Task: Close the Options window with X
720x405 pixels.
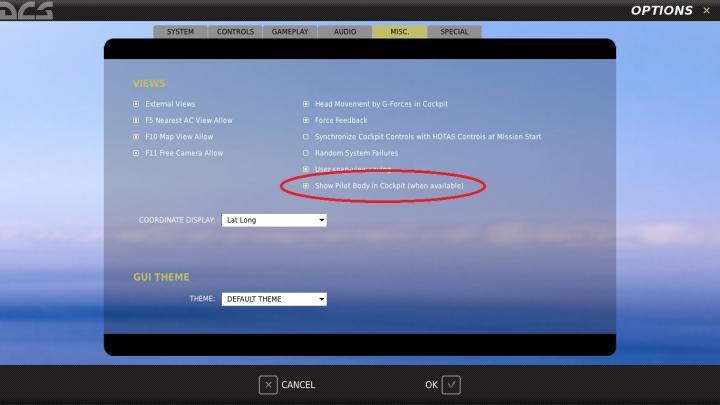Action: point(706,11)
